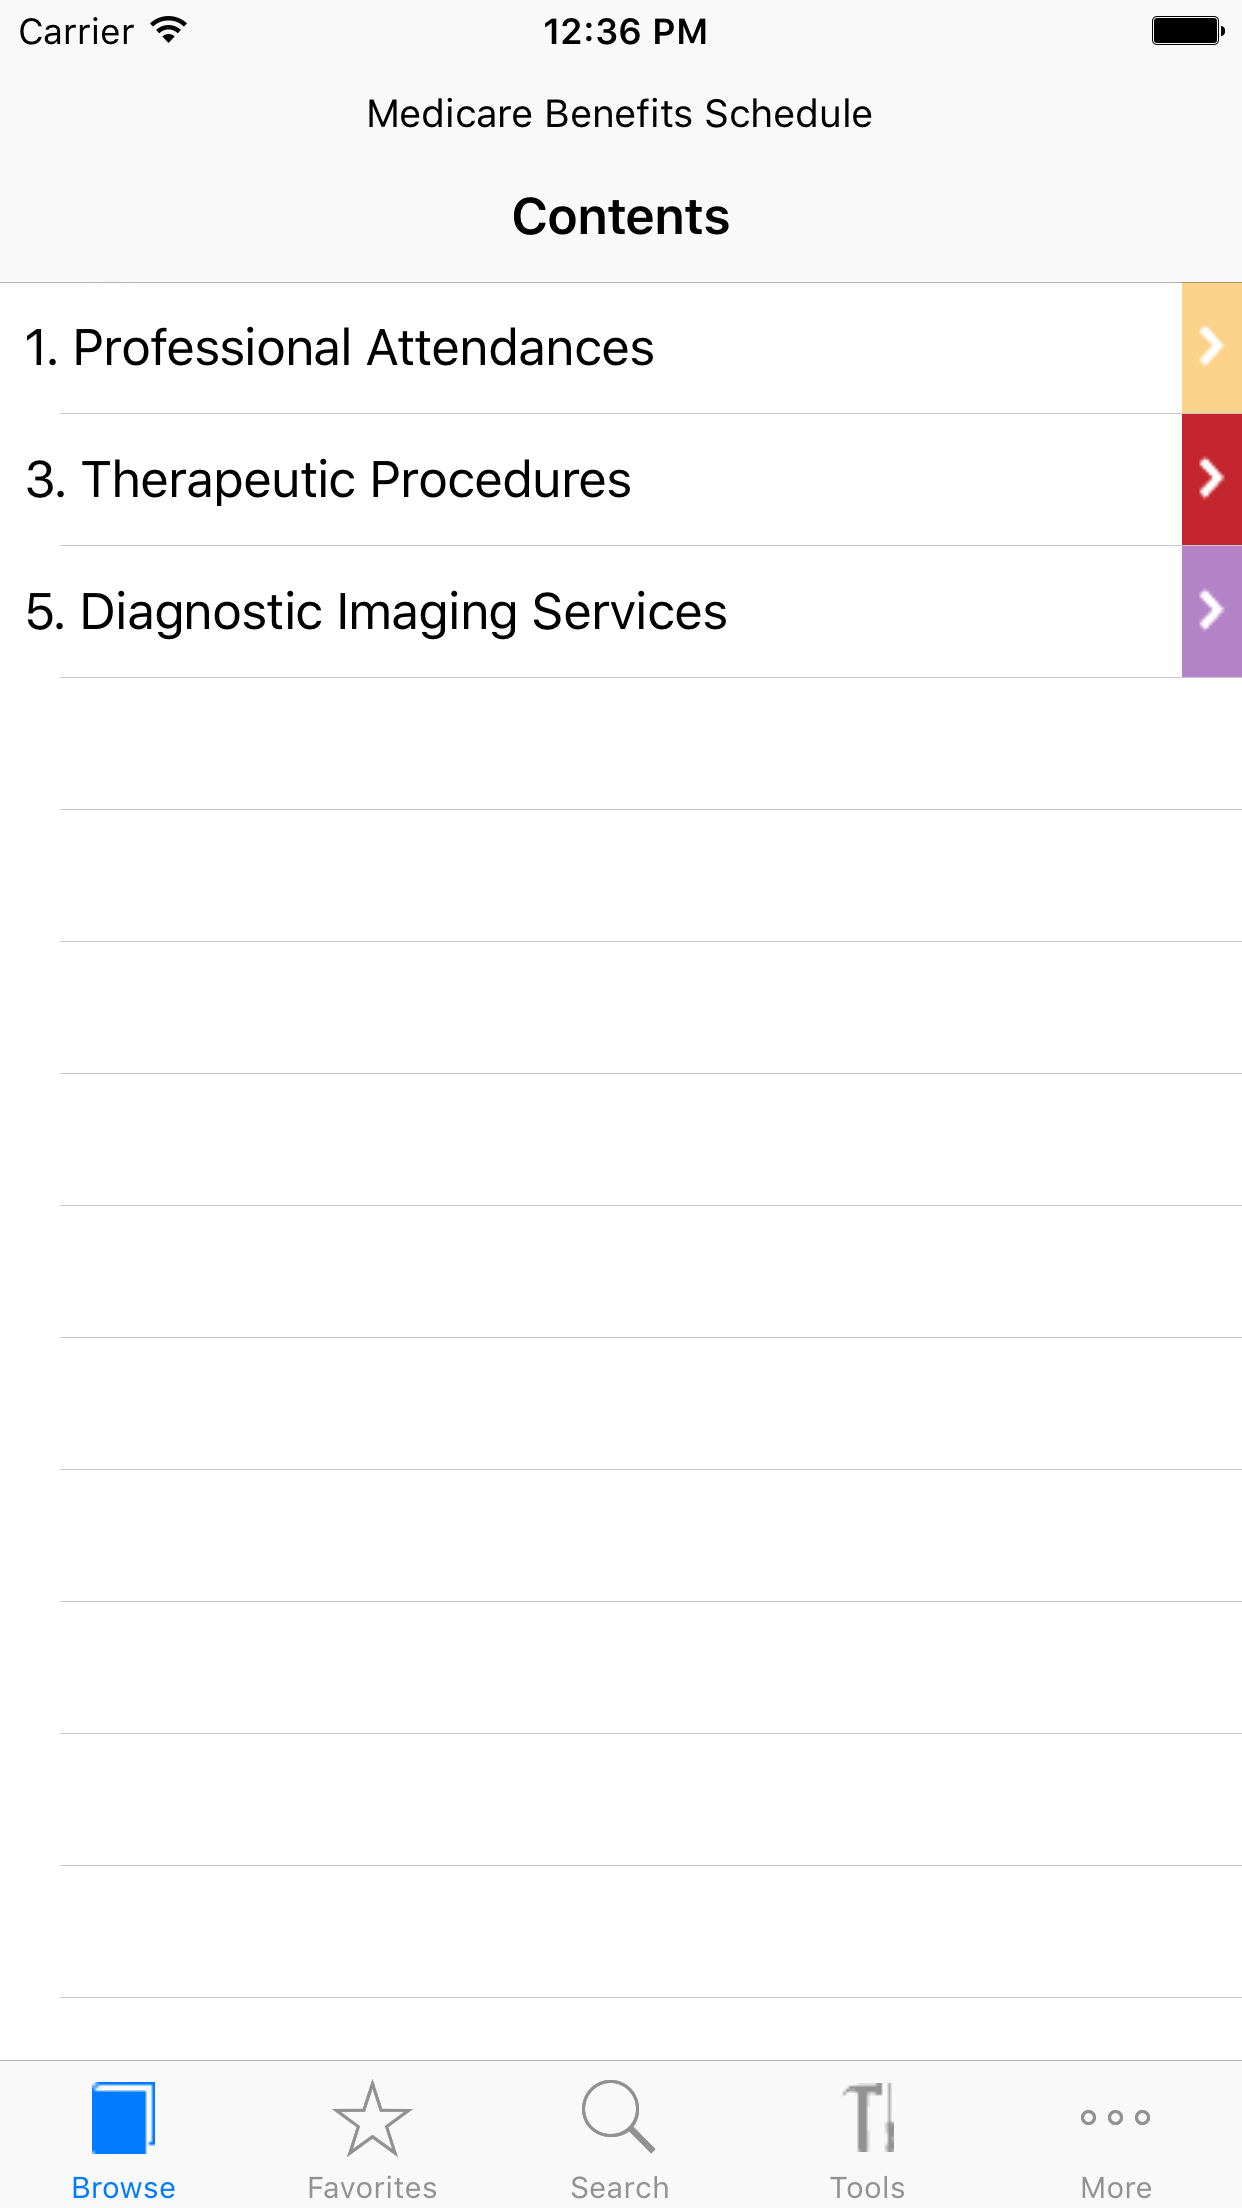The height and width of the screenshot is (2208, 1242).
Task: Select the Browse tab label
Action: [124, 2187]
